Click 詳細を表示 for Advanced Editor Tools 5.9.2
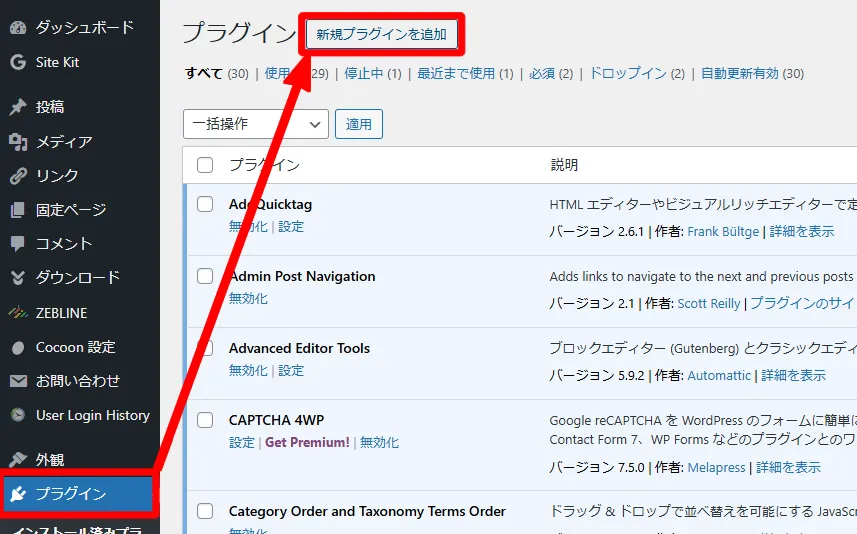Image resolution: width=857 pixels, height=534 pixels. [793, 375]
